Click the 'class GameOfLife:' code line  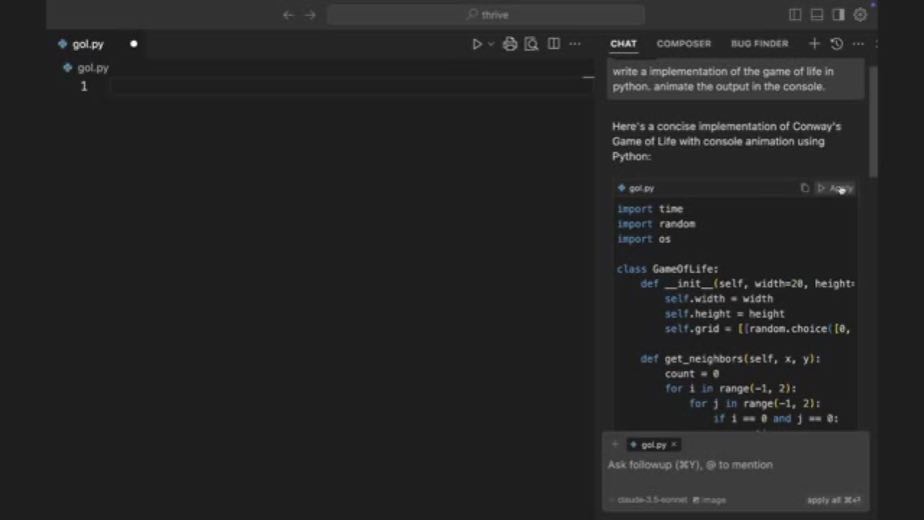(x=667, y=269)
